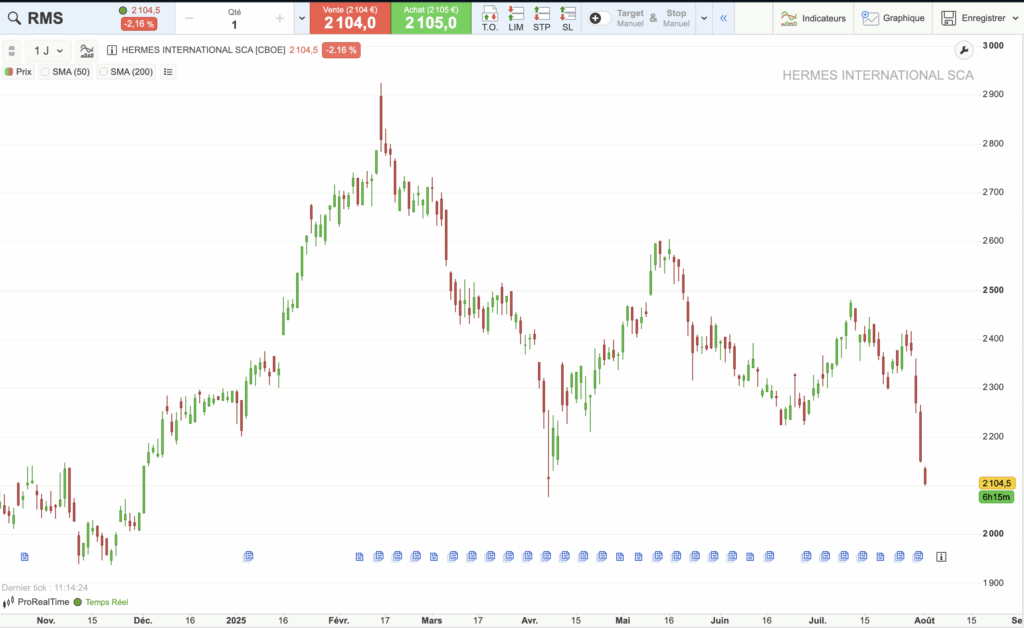1024x628 pixels.
Task: Select the T.O. order type icon
Action: (x=490, y=18)
